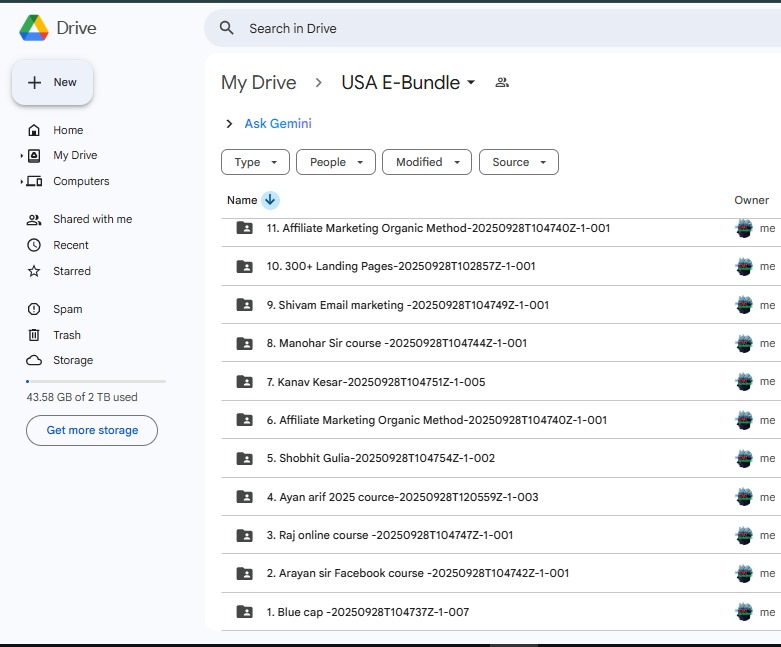781x647 pixels.
Task: Toggle the Name sort direction arrow
Action: (270, 200)
